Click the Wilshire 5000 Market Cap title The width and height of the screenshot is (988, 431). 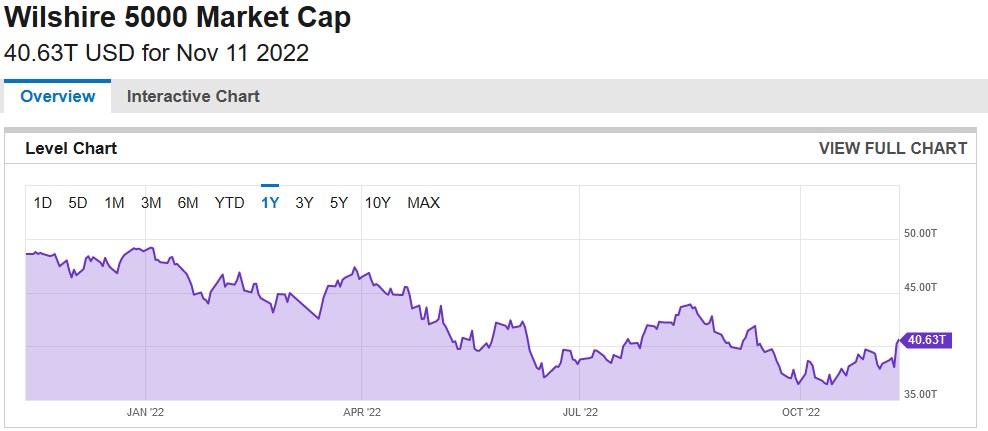click(x=178, y=18)
